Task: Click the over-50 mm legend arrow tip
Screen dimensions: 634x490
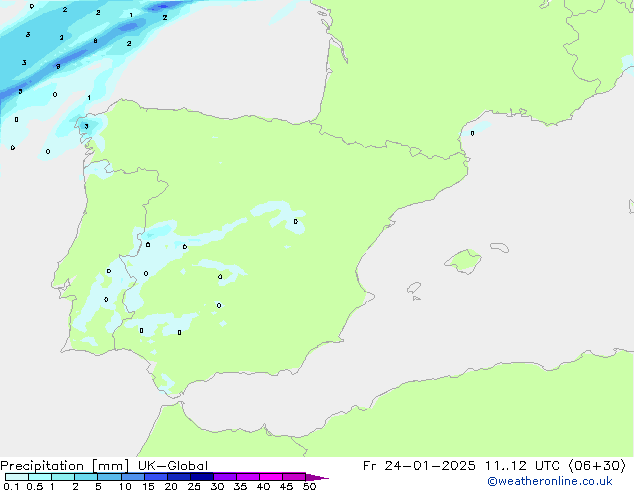Action: click(317, 477)
